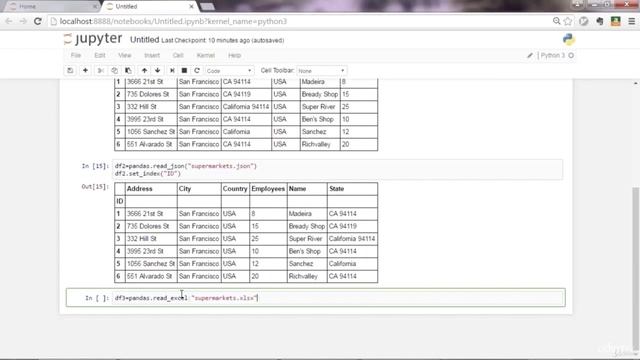Image resolution: width=640 pixels, height=360 pixels.
Task: Open the Insert menu
Action: tap(152, 56)
